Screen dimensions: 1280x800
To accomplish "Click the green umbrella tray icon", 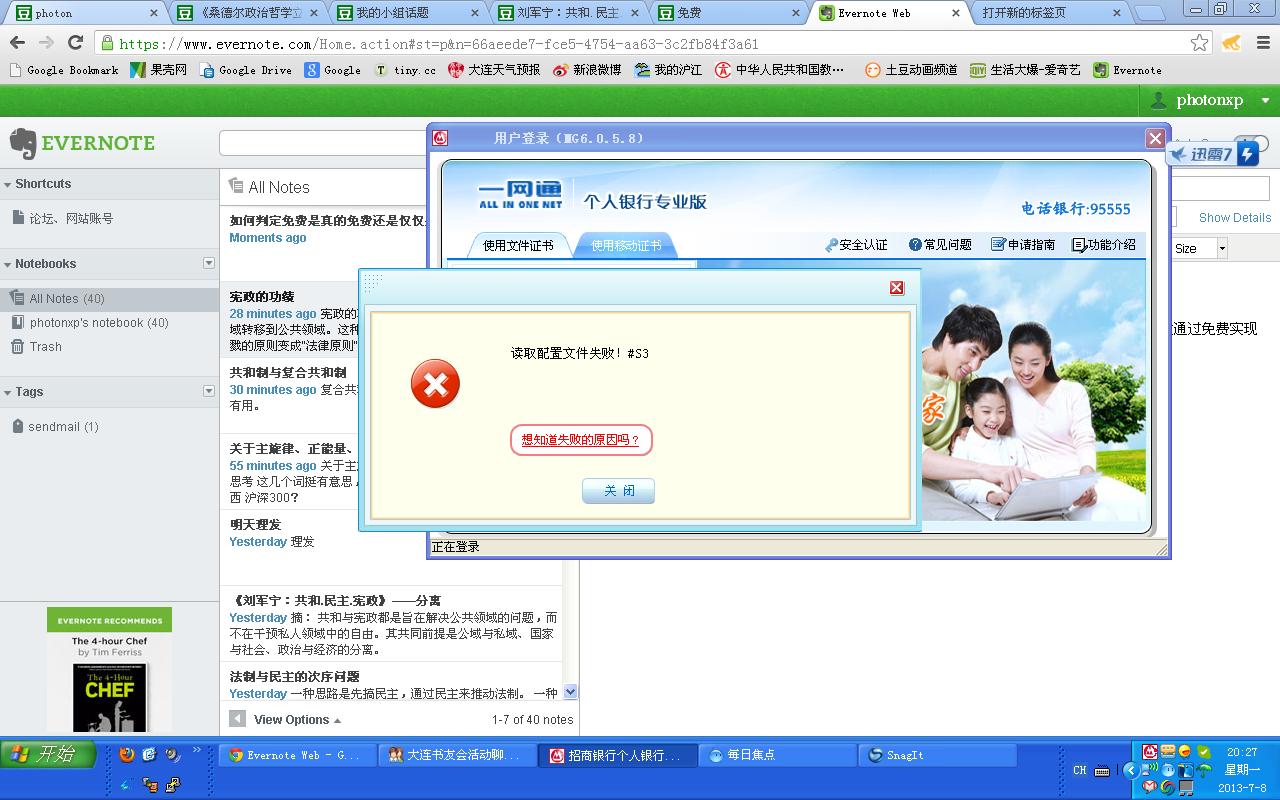I will (x=1204, y=770).
